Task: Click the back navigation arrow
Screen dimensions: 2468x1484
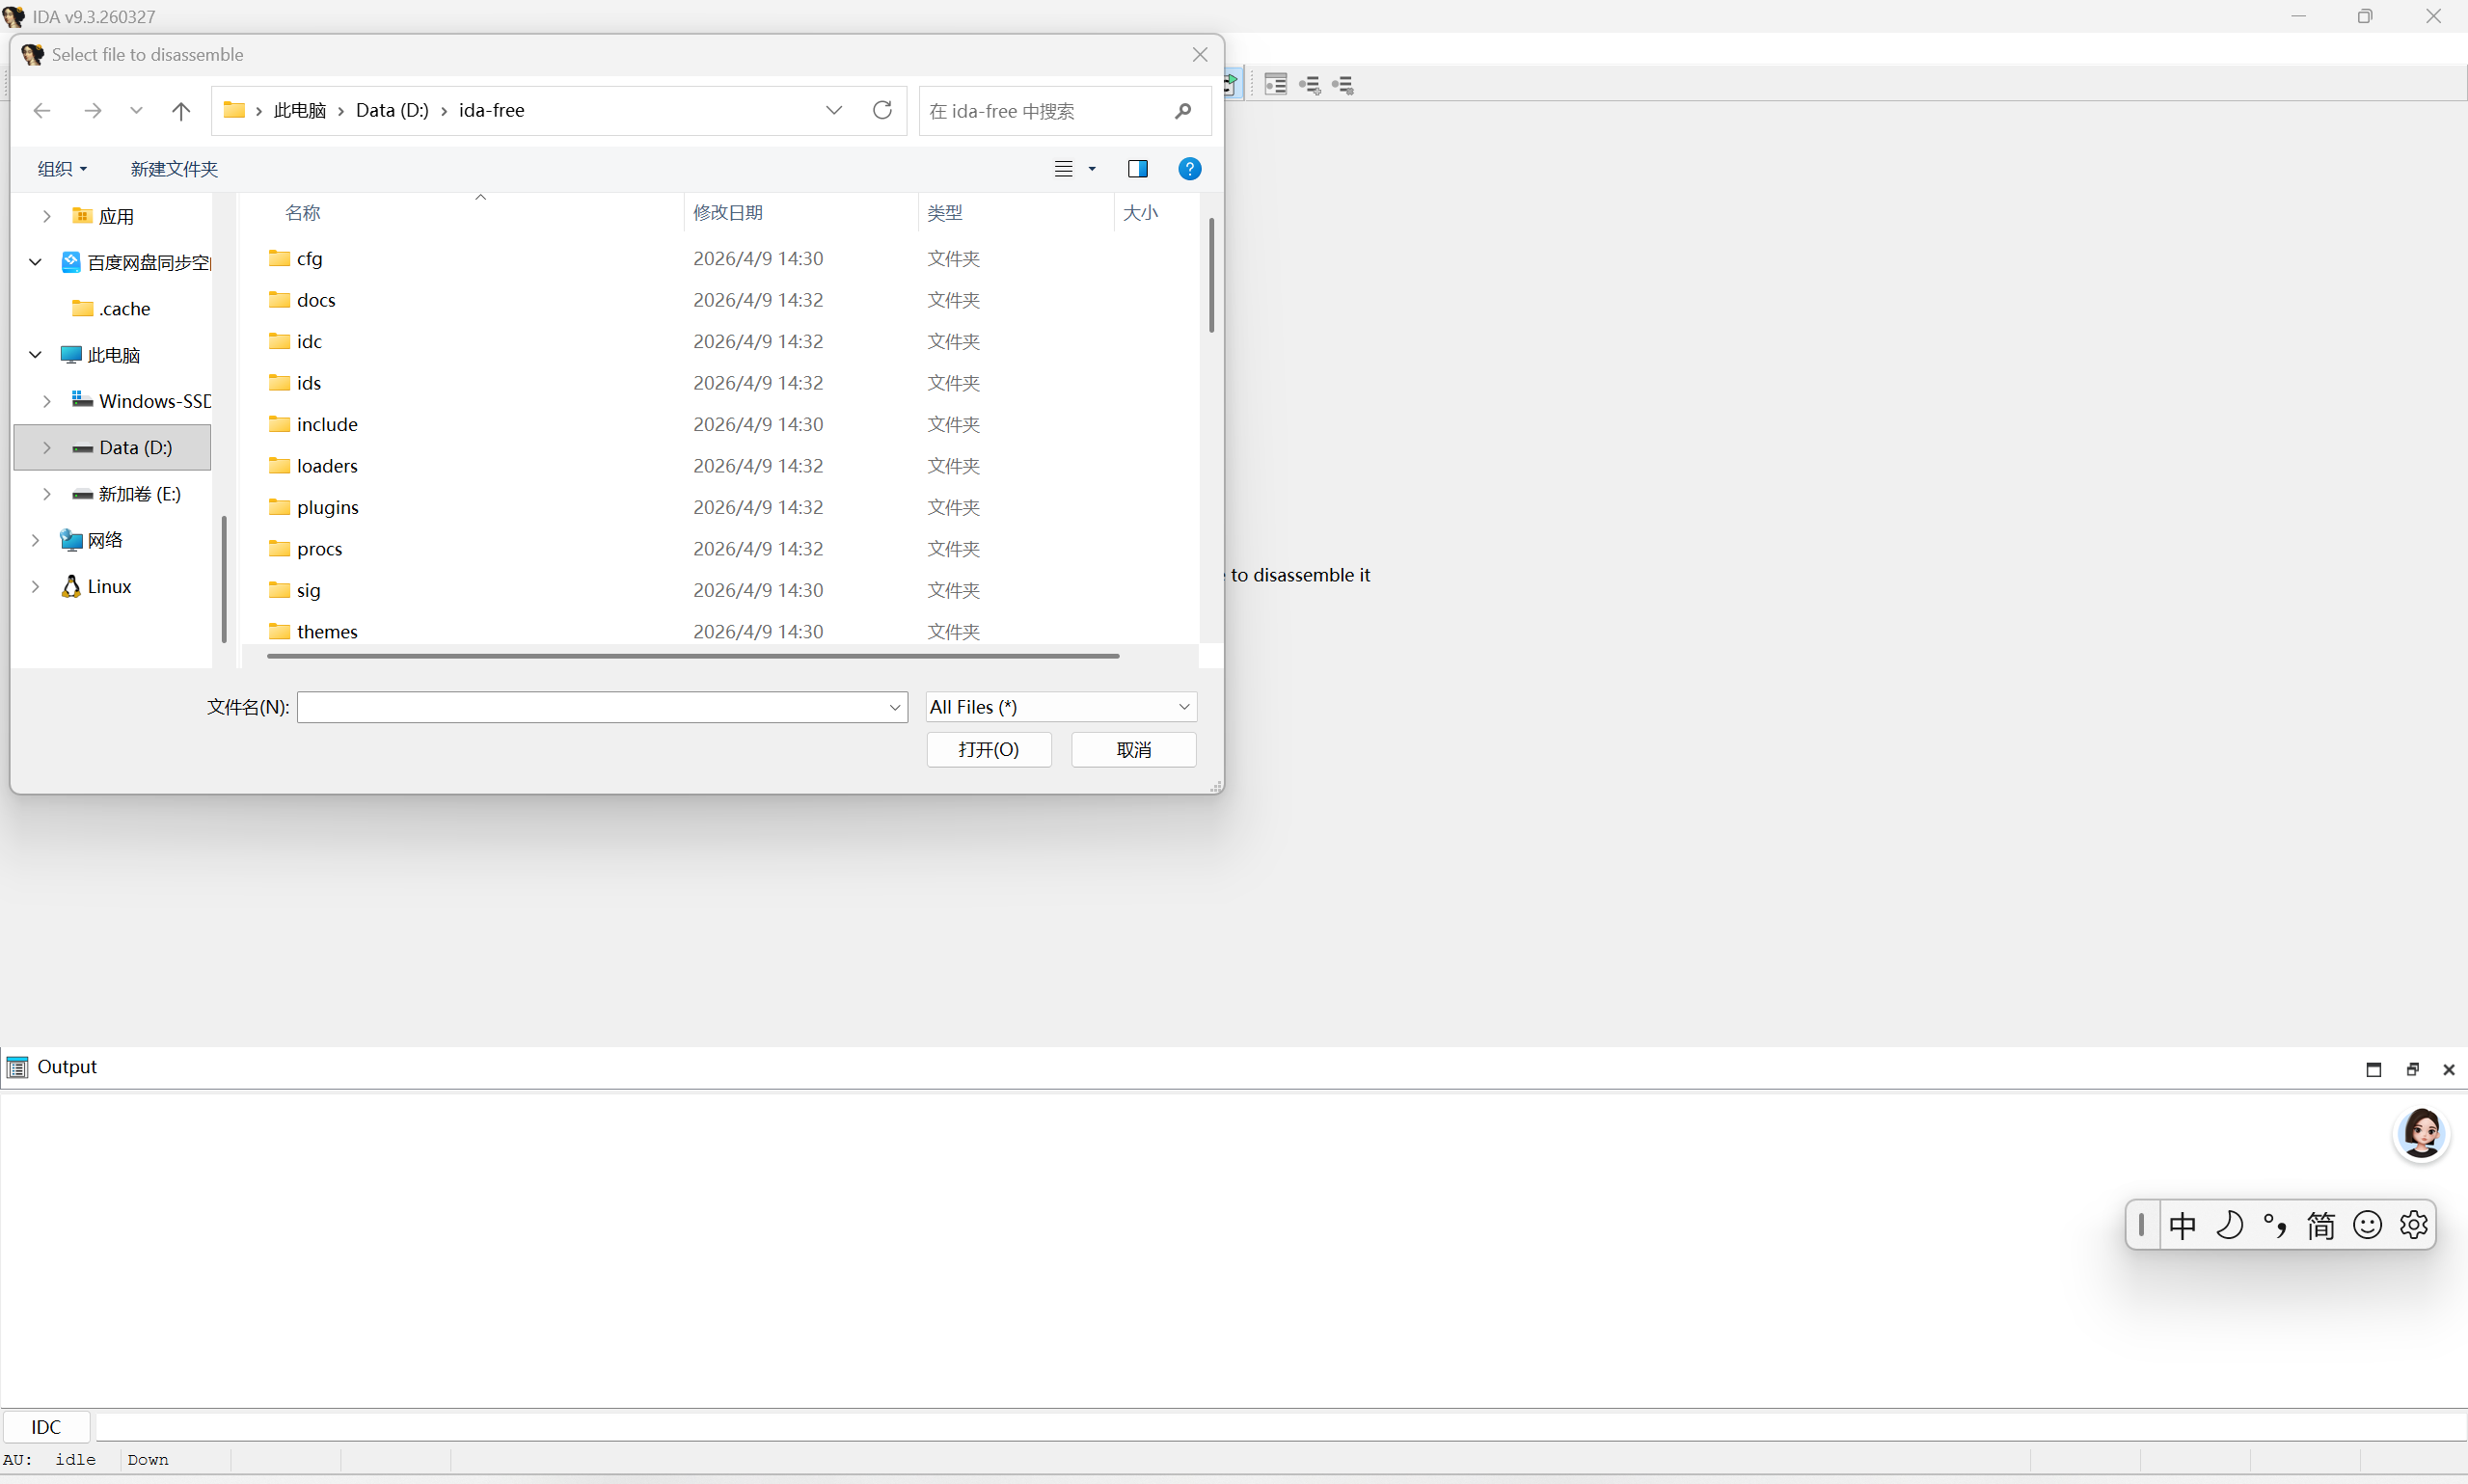Action: [42, 111]
